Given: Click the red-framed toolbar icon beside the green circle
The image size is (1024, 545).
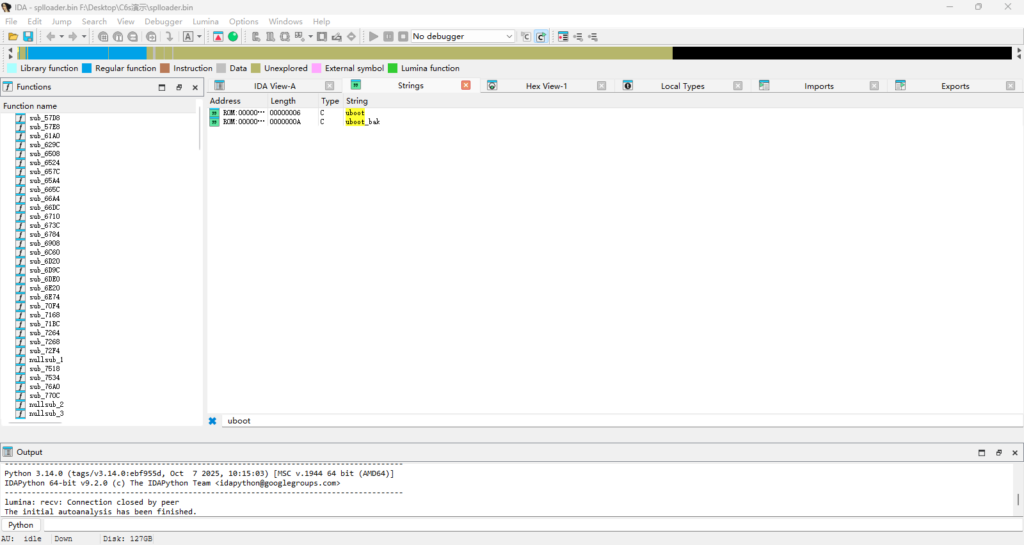Looking at the screenshot, I should coord(218,37).
